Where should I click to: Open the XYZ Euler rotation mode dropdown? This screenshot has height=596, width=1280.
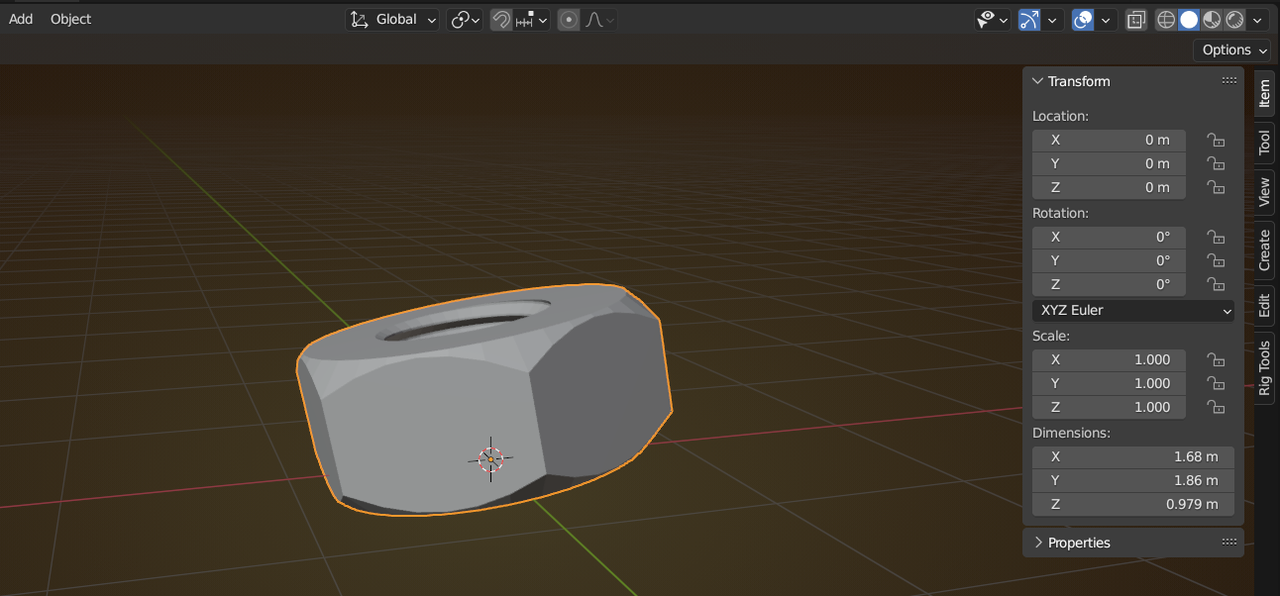(x=1133, y=311)
